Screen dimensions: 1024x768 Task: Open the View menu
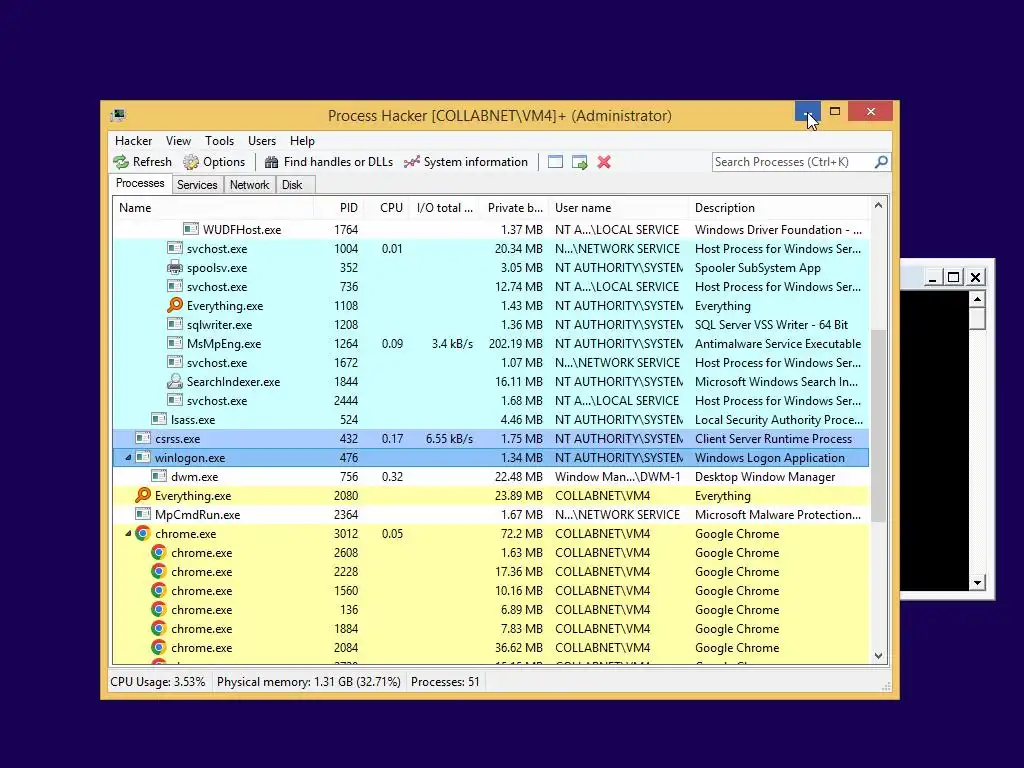[178, 141]
